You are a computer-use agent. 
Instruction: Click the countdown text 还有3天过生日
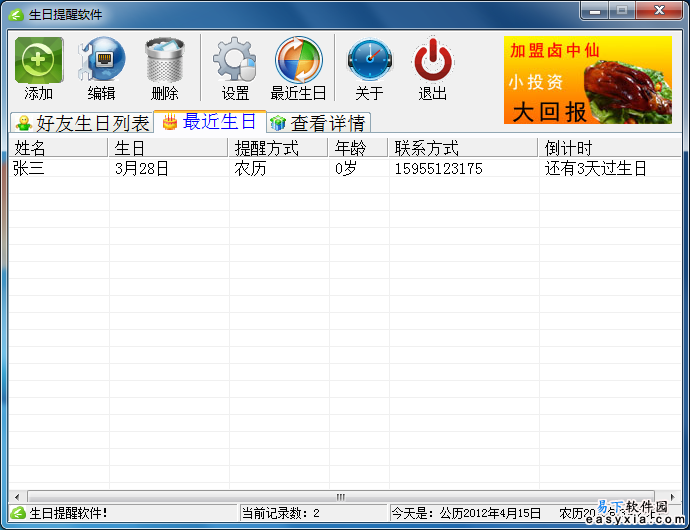point(595,168)
